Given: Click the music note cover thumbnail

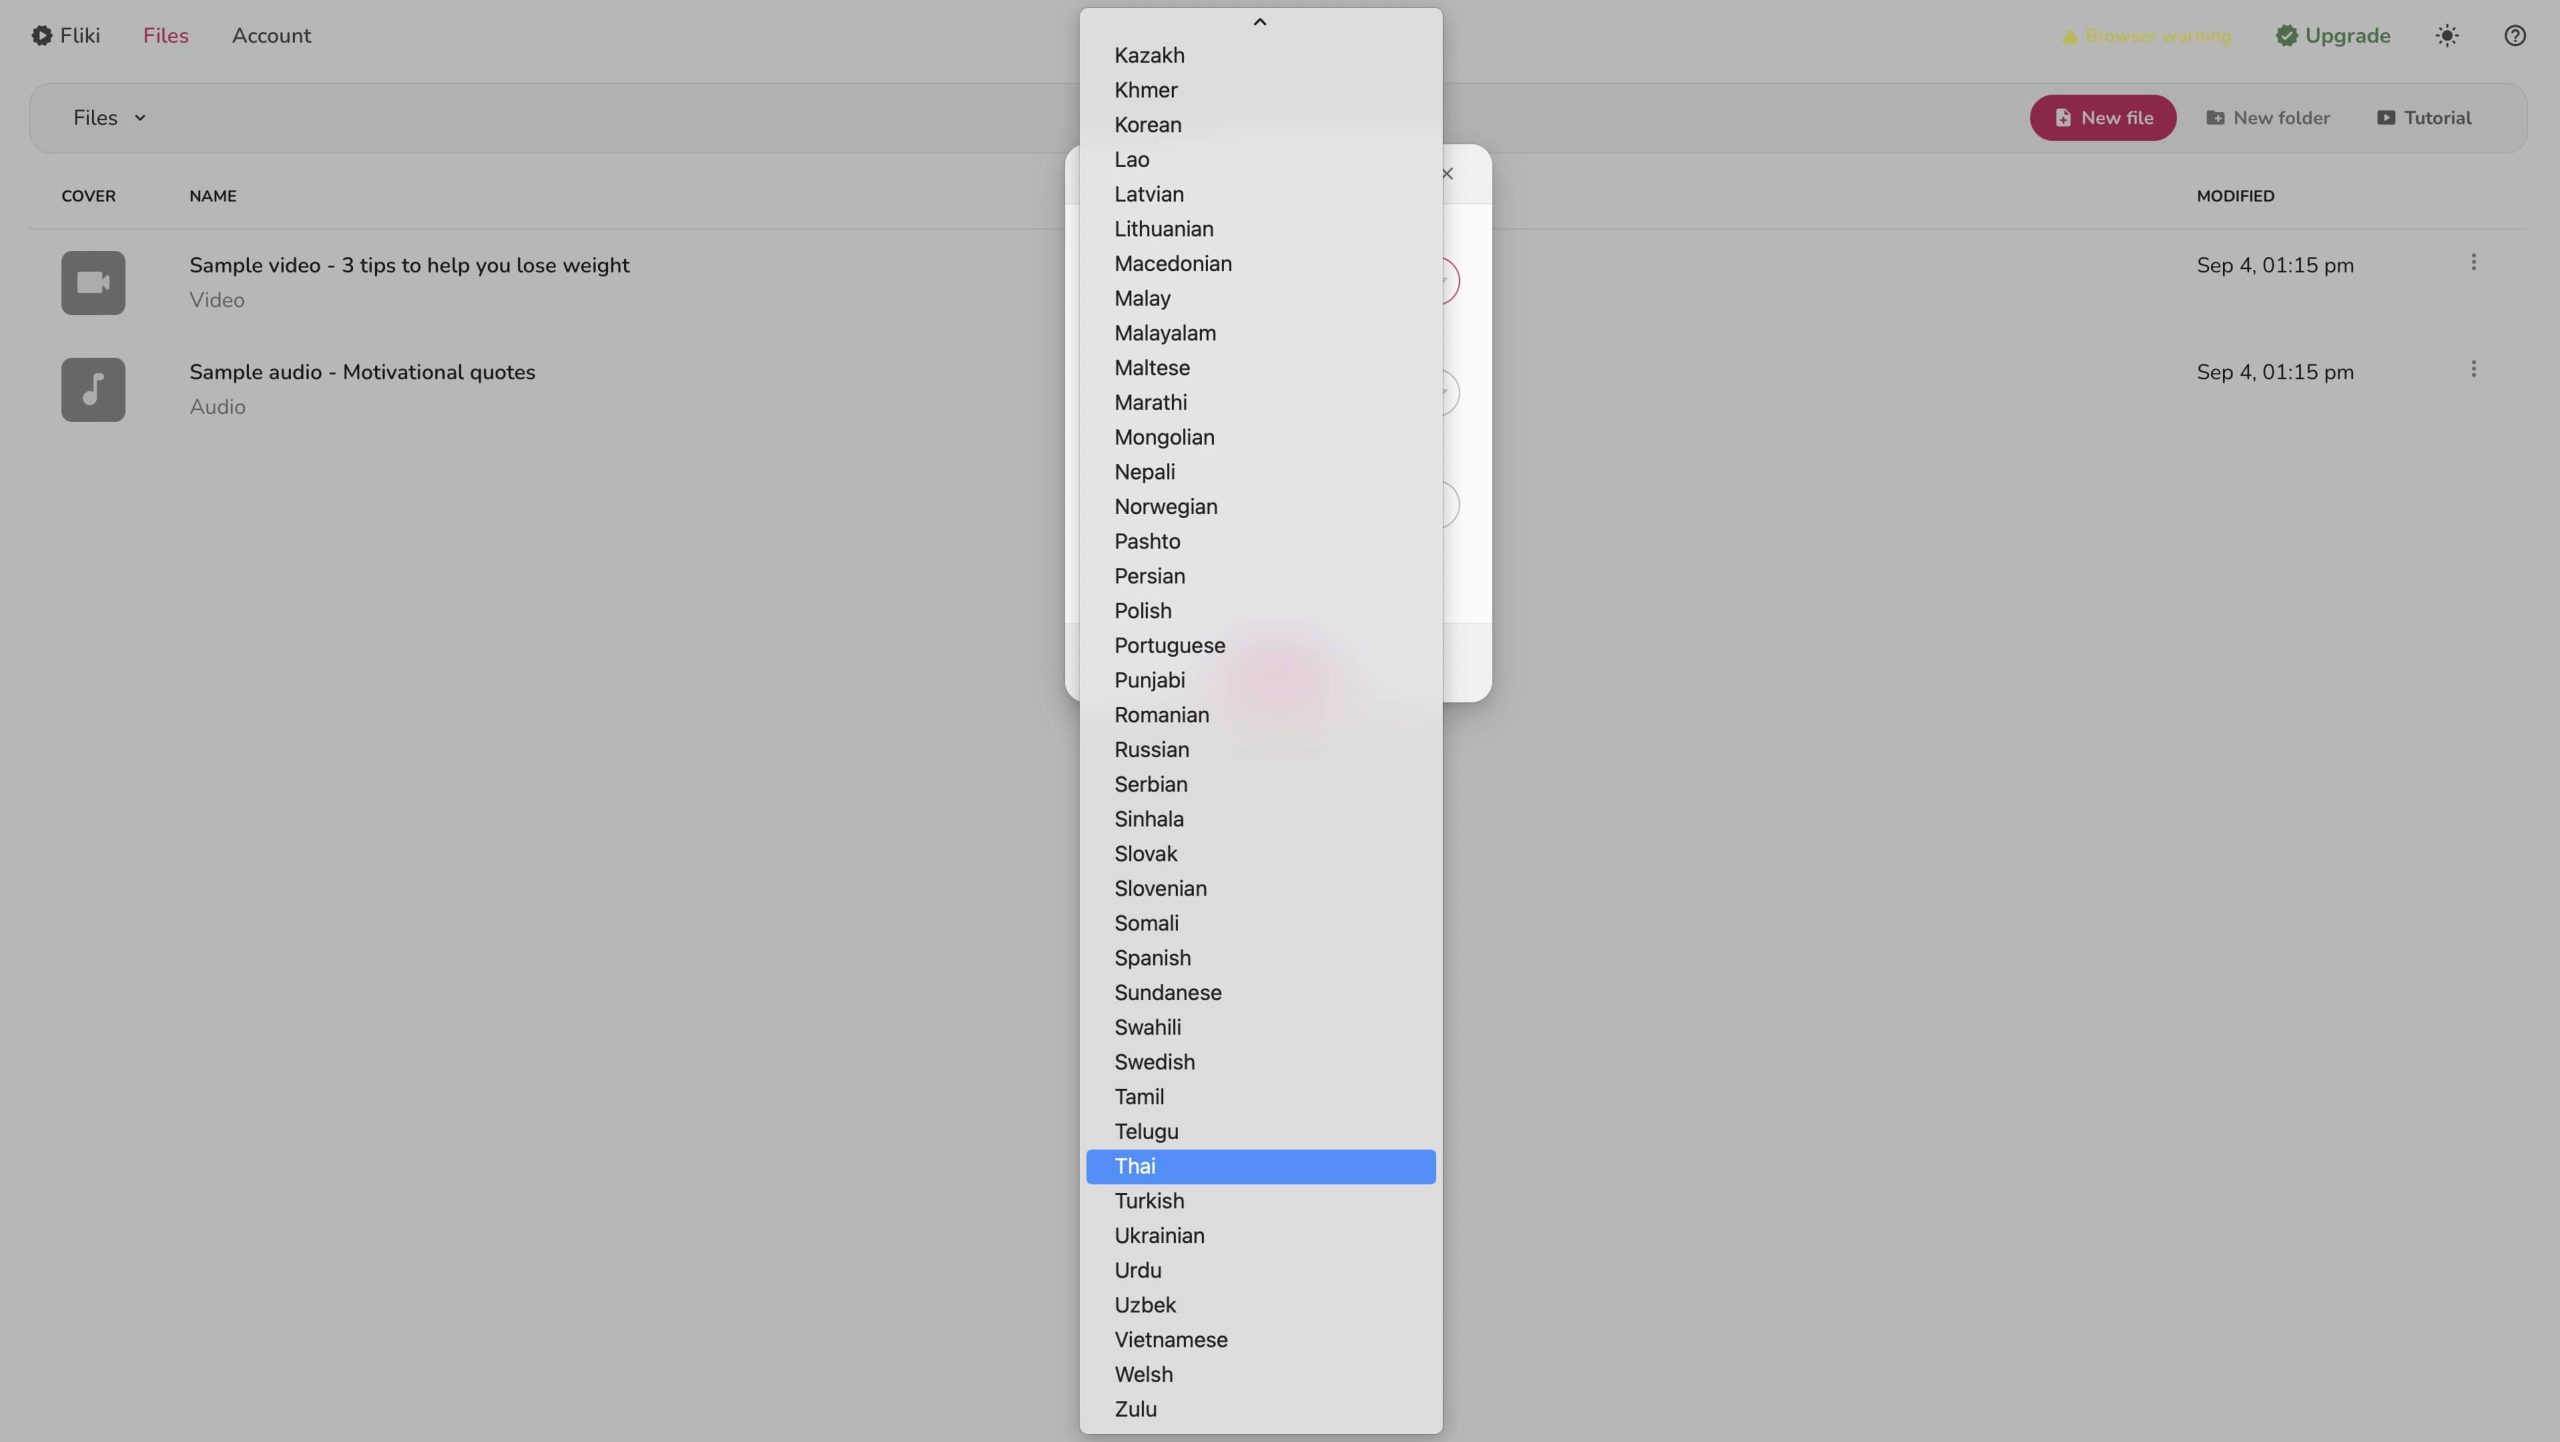Looking at the screenshot, I should coord(93,390).
